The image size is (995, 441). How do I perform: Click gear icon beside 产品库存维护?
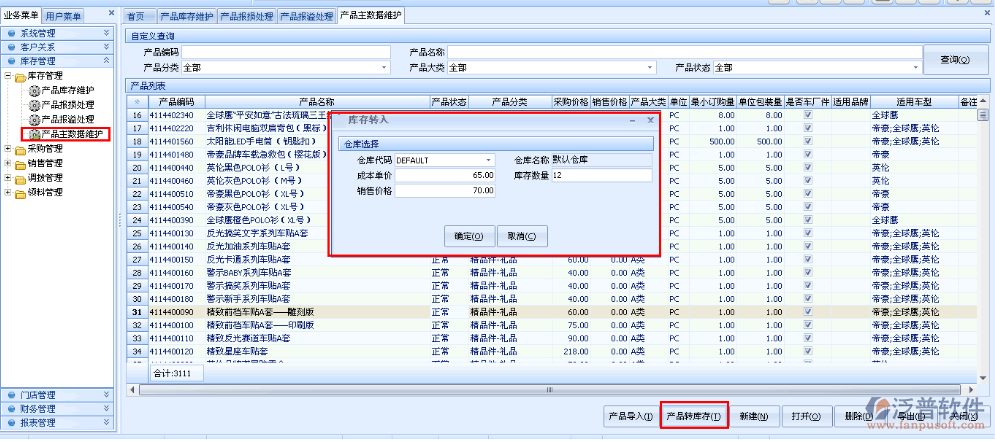click(x=34, y=91)
